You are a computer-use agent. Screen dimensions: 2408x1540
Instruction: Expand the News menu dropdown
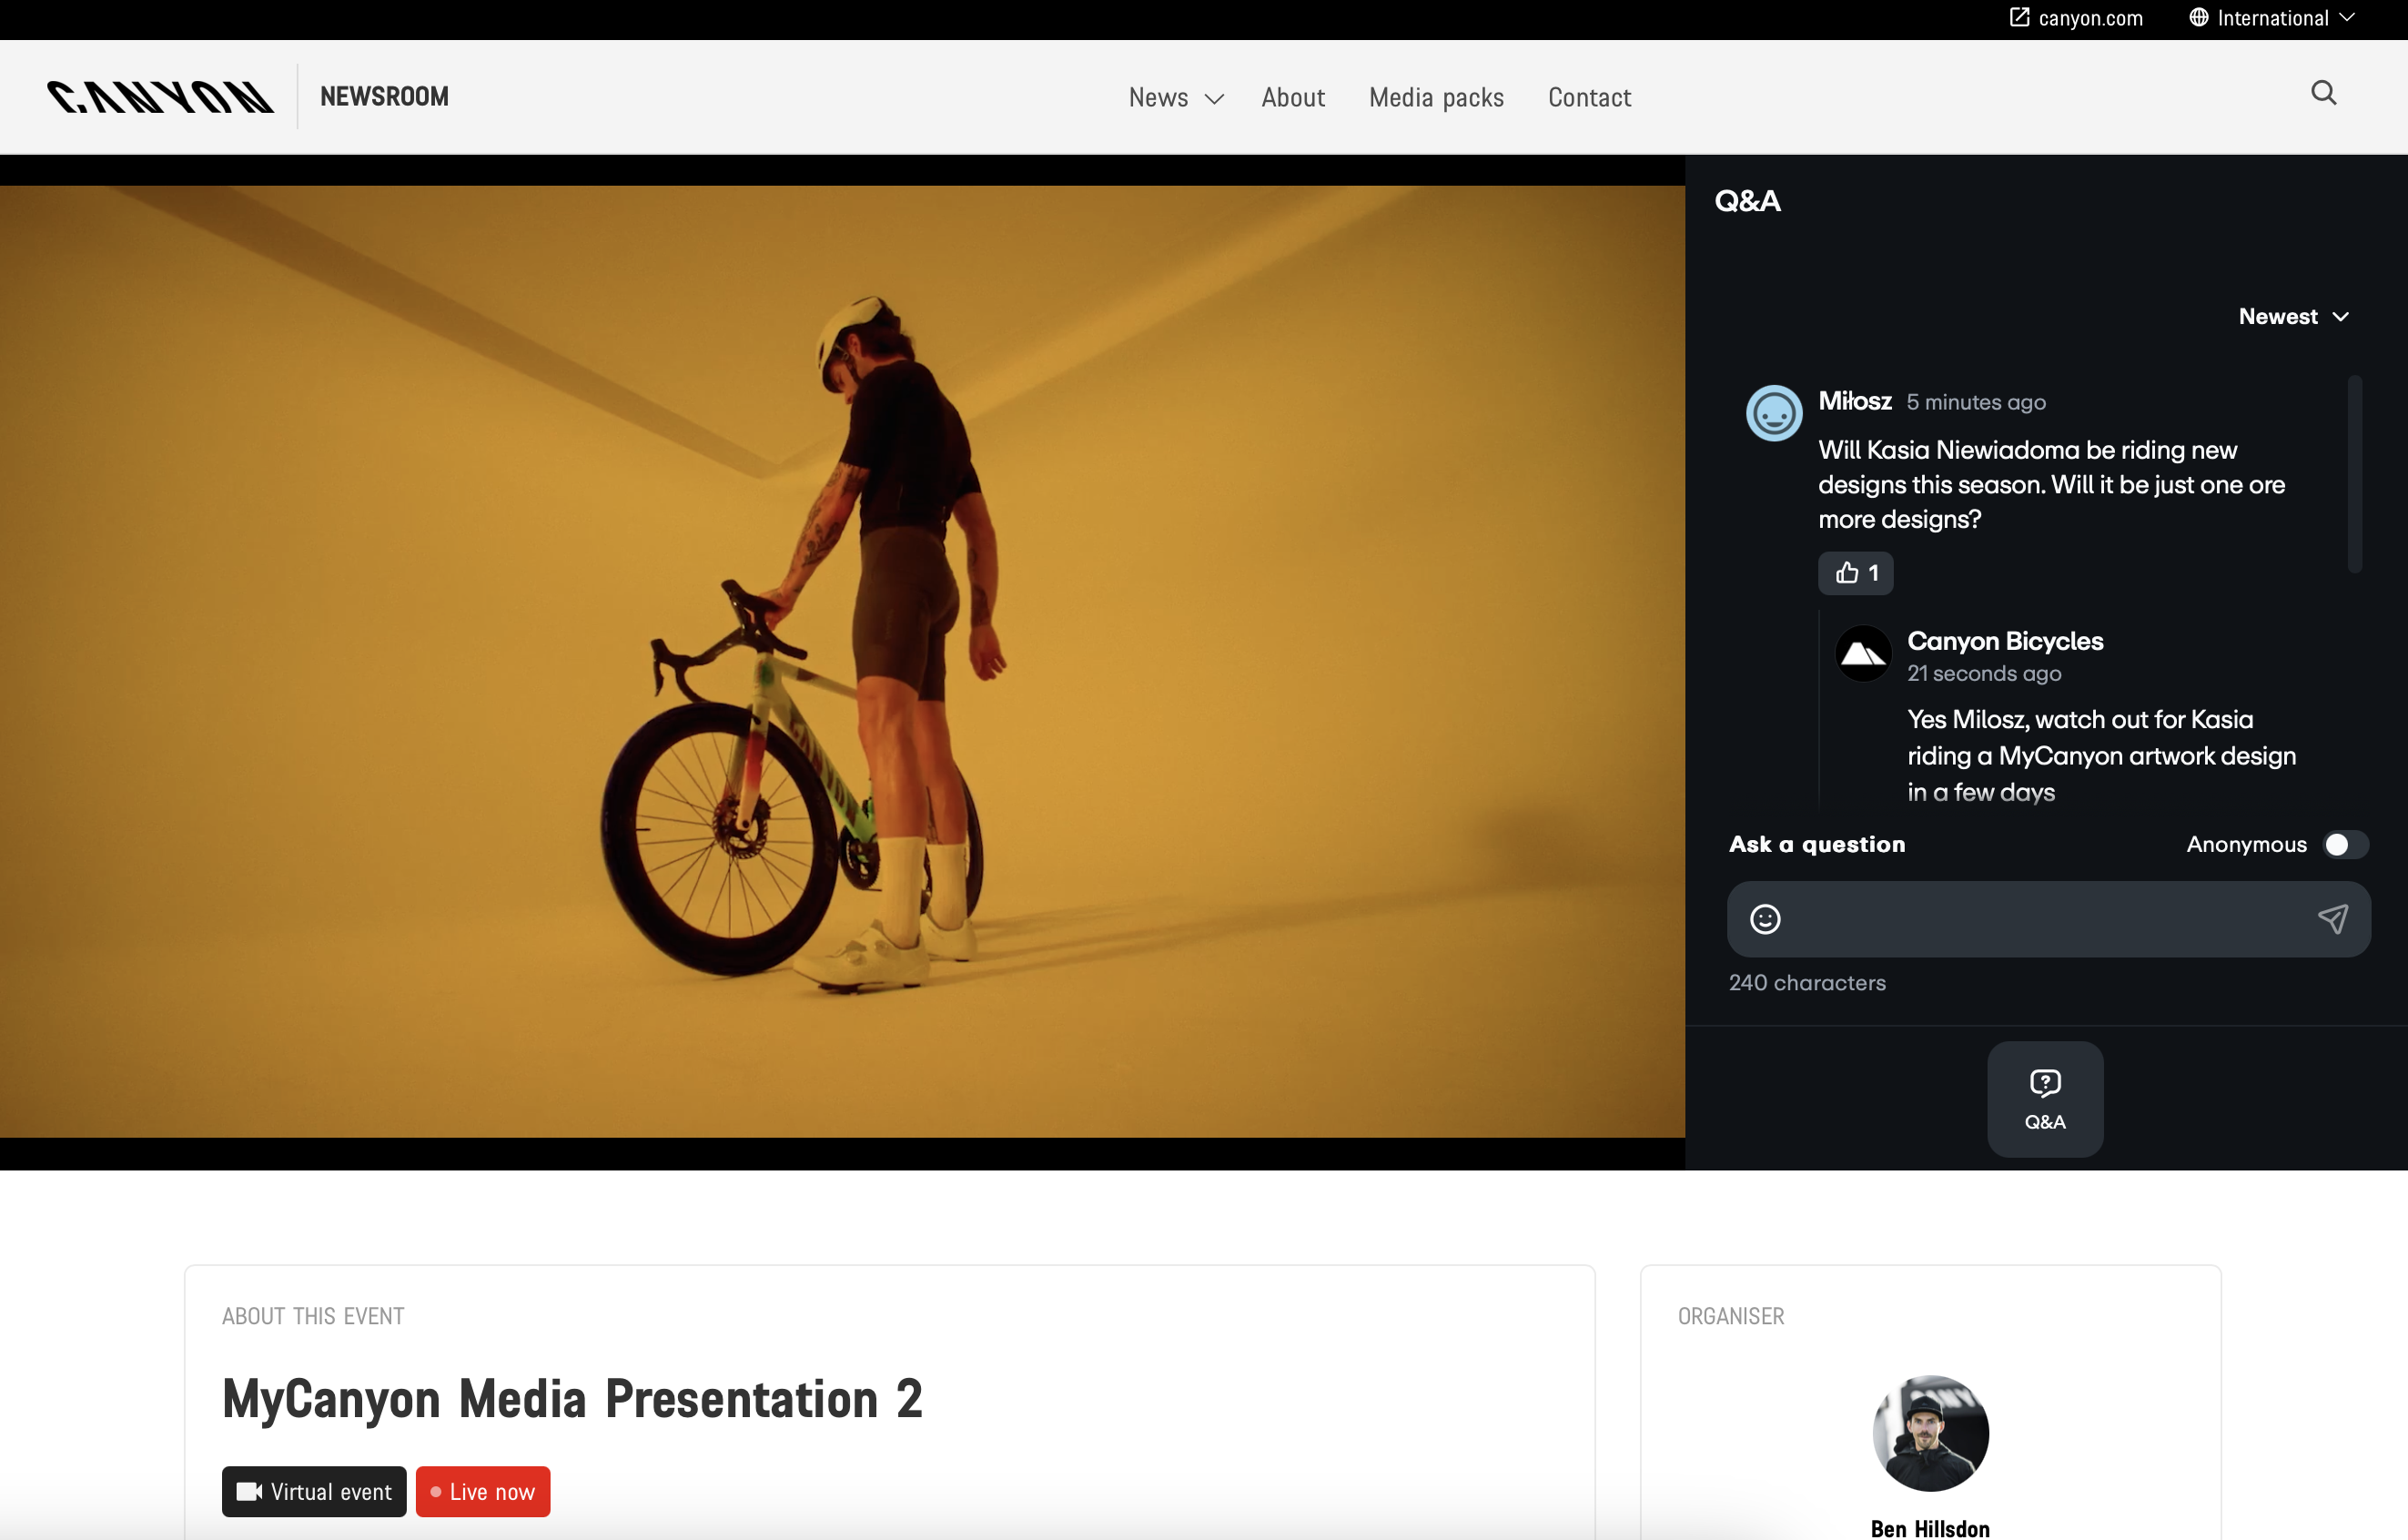coord(1176,98)
